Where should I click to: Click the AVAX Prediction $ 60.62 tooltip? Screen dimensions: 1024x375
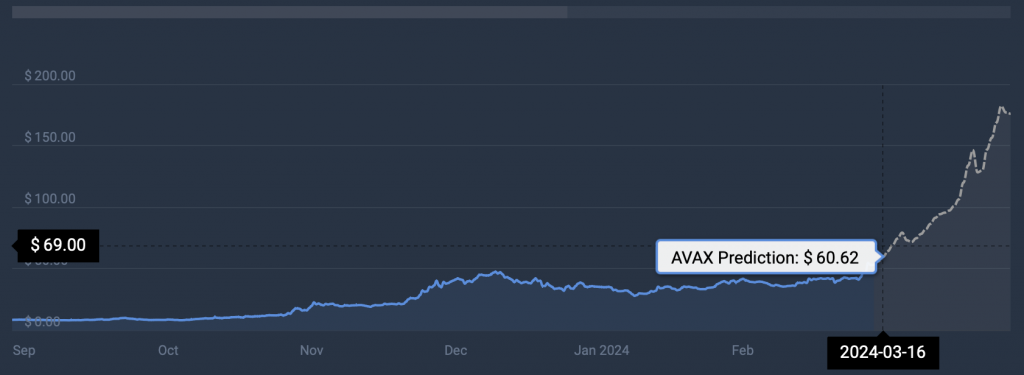[x=765, y=257]
